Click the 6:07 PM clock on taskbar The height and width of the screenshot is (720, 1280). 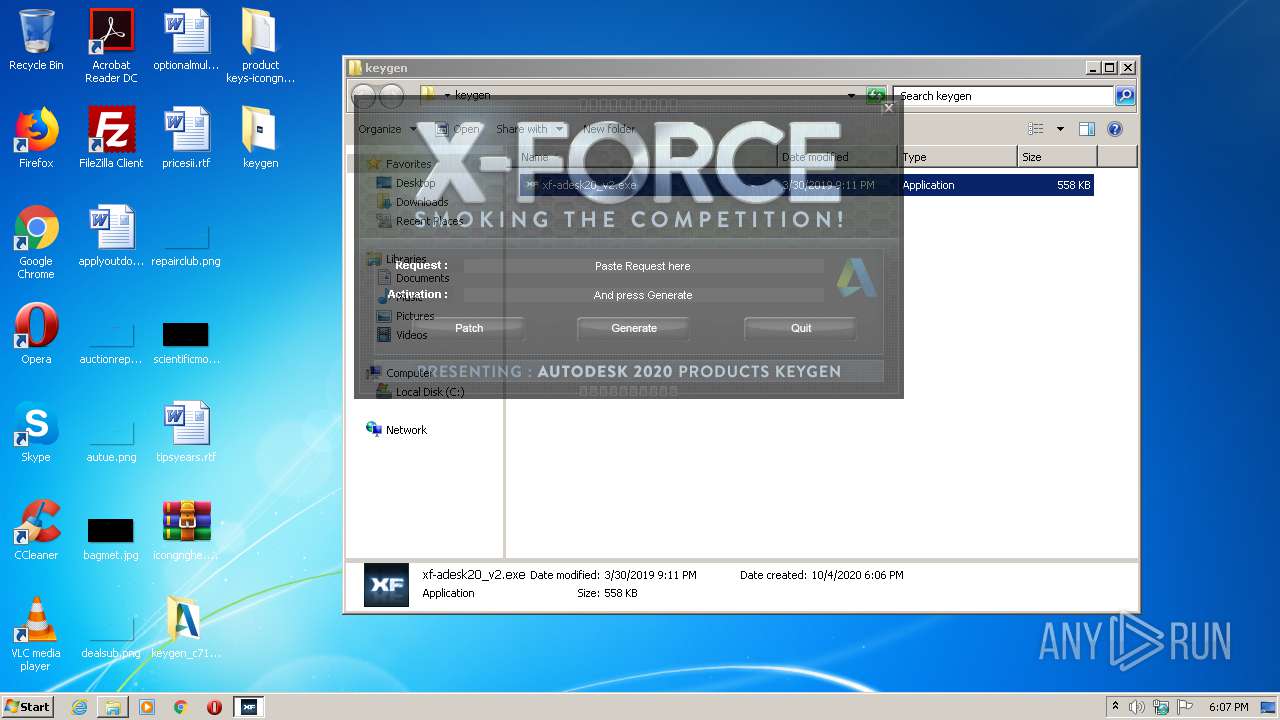point(1228,707)
